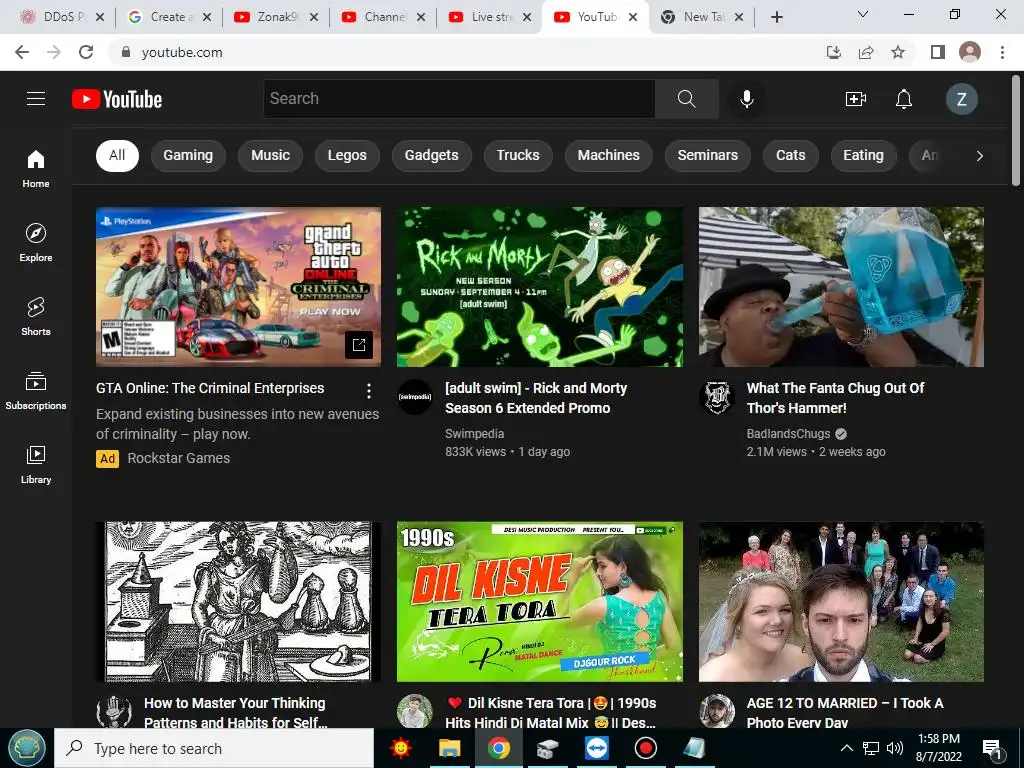Select the Trucks filter chip
The height and width of the screenshot is (768, 1024).
click(518, 155)
